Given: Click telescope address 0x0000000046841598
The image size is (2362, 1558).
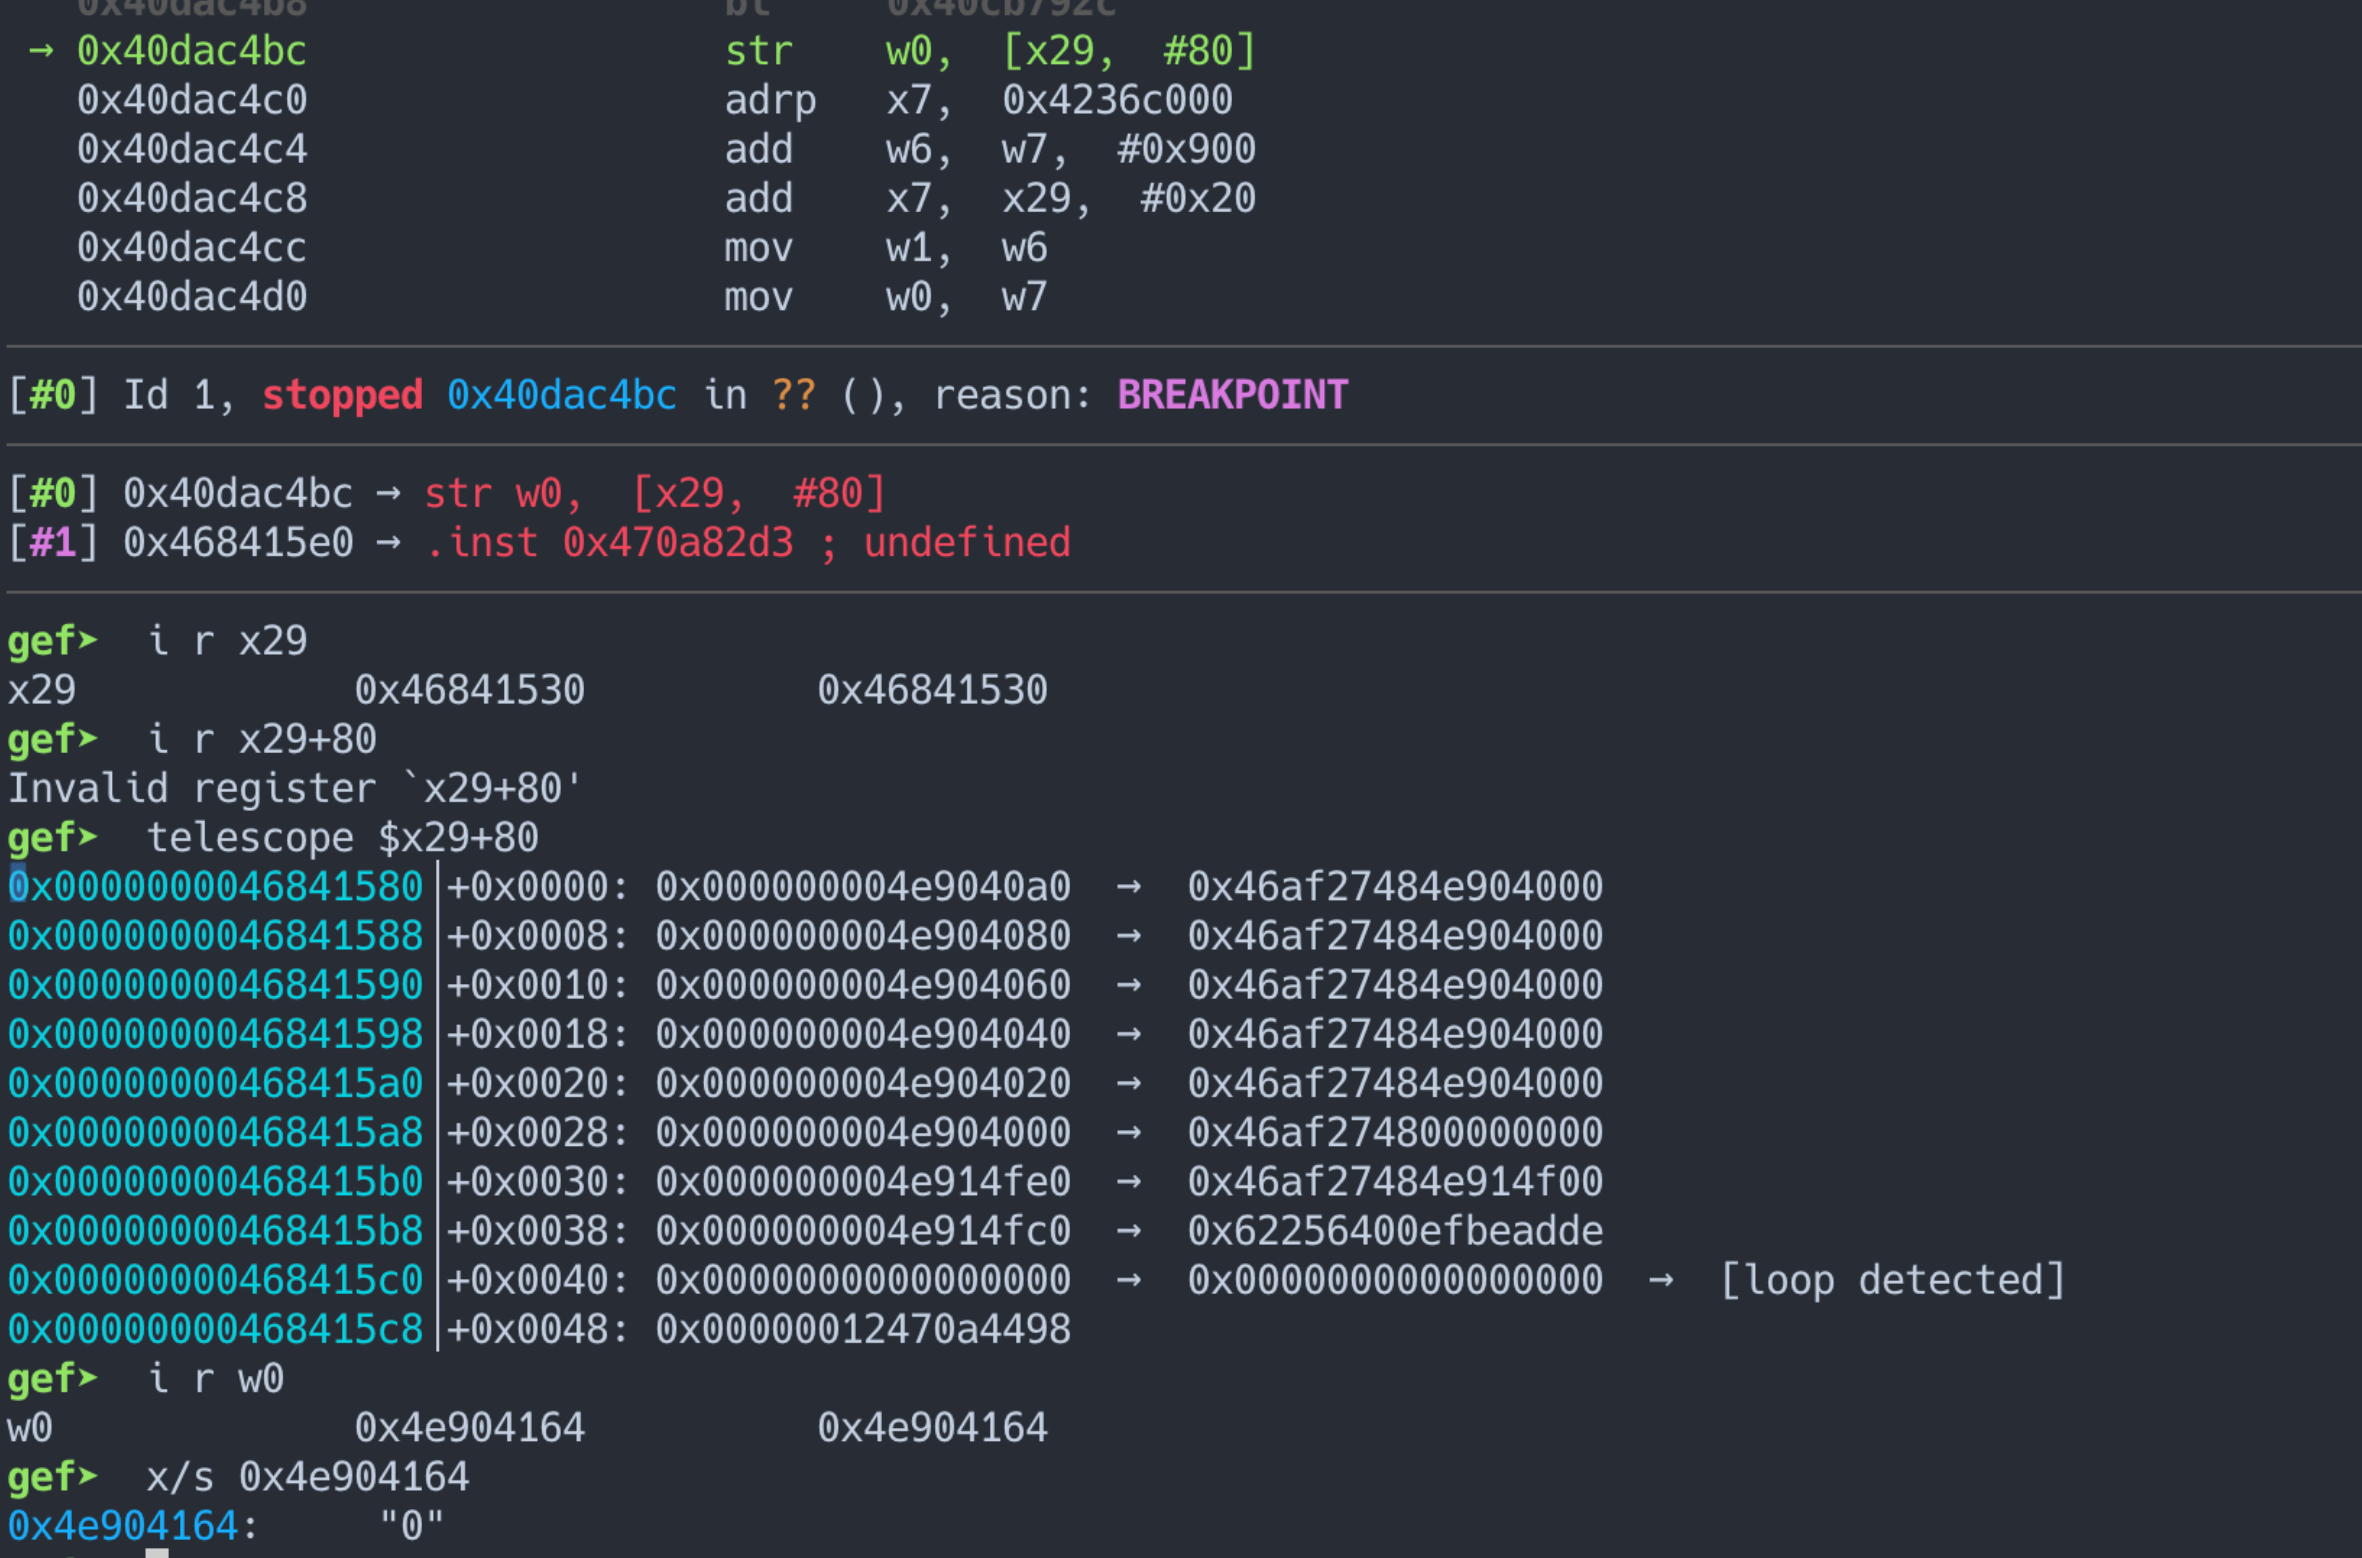Looking at the screenshot, I should (215, 1034).
